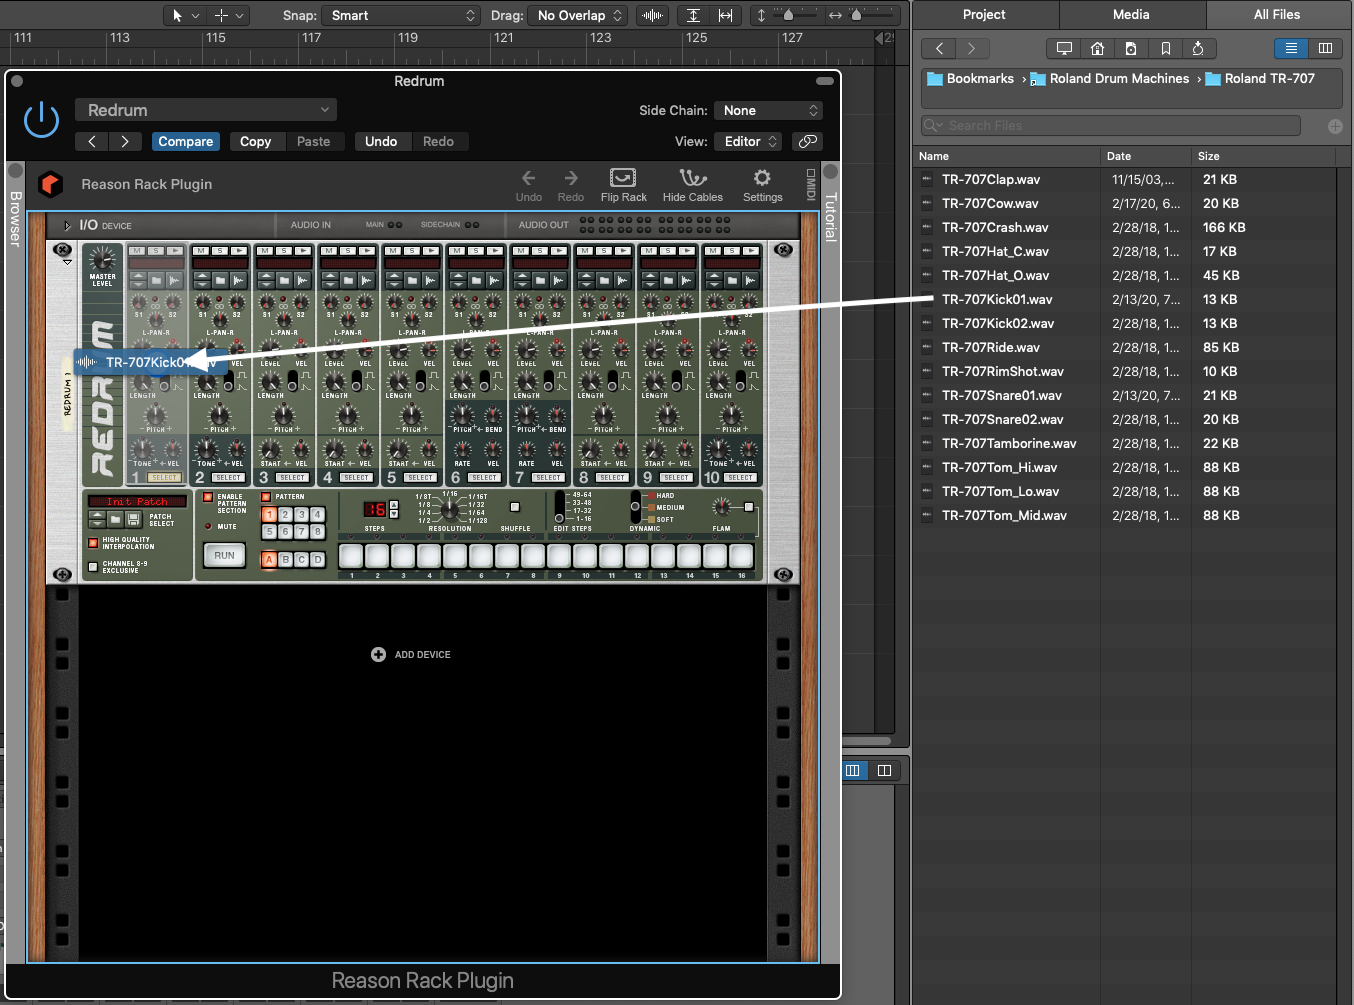The height and width of the screenshot is (1005, 1354).
Task: Click the plugin header Undo button
Action: click(x=381, y=141)
